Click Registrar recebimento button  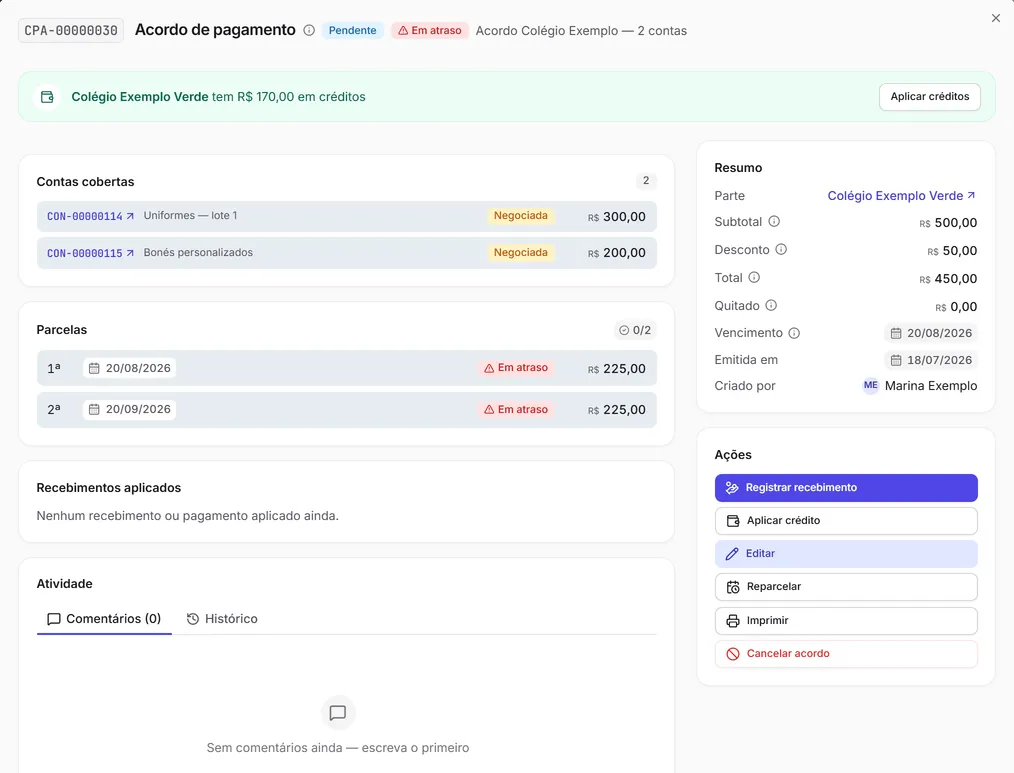(x=846, y=488)
